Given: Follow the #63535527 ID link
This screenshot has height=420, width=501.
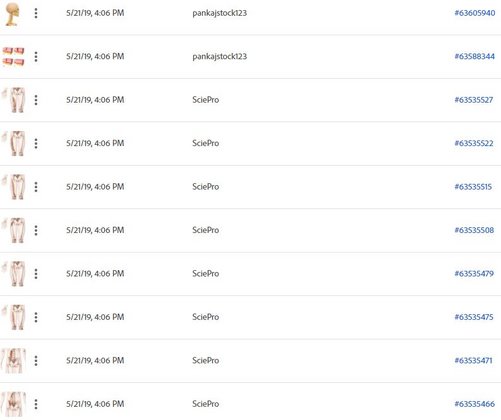Looking at the screenshot, I should 474,100.
